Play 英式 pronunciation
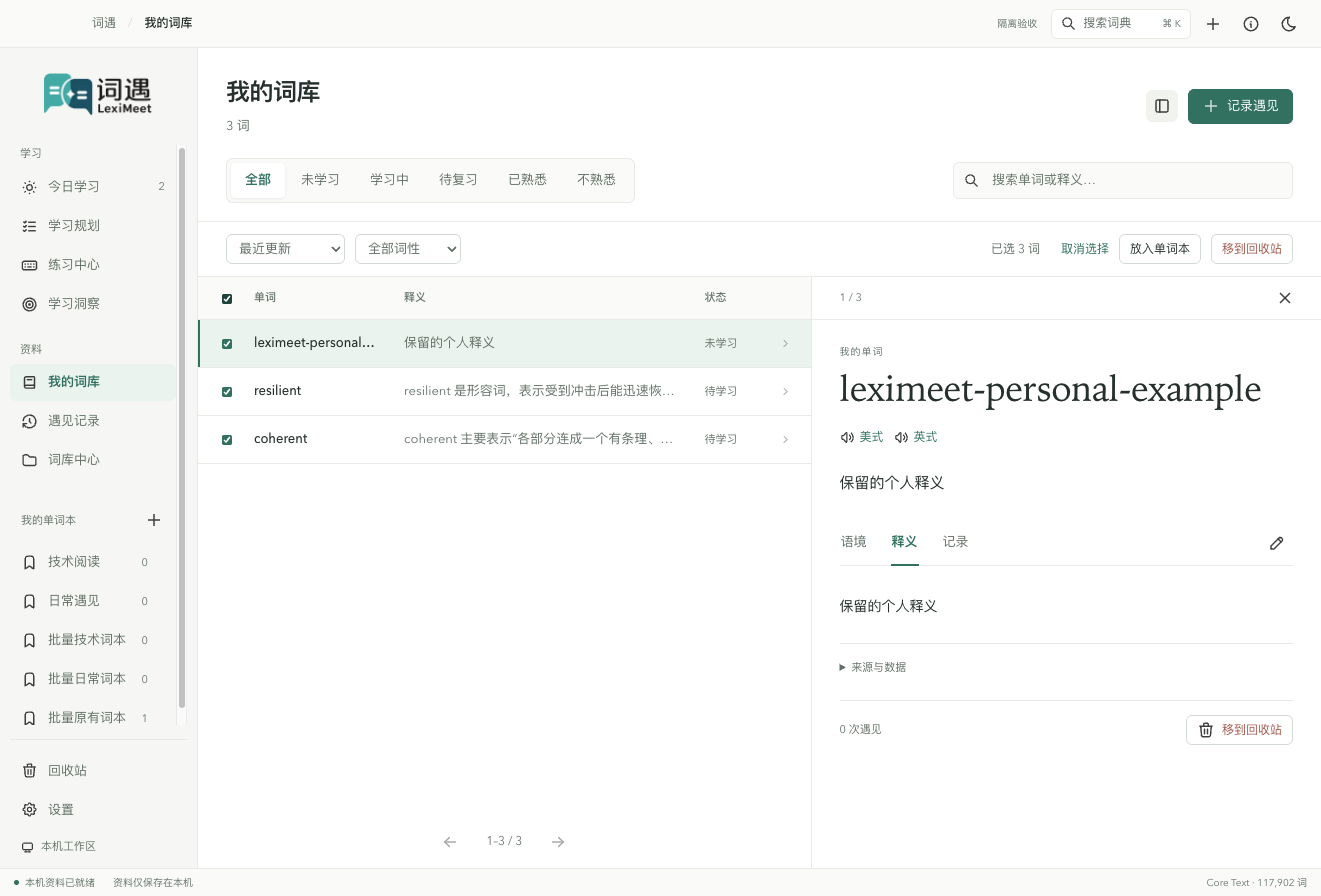1321x896 pixels. [x=916, y=437]
